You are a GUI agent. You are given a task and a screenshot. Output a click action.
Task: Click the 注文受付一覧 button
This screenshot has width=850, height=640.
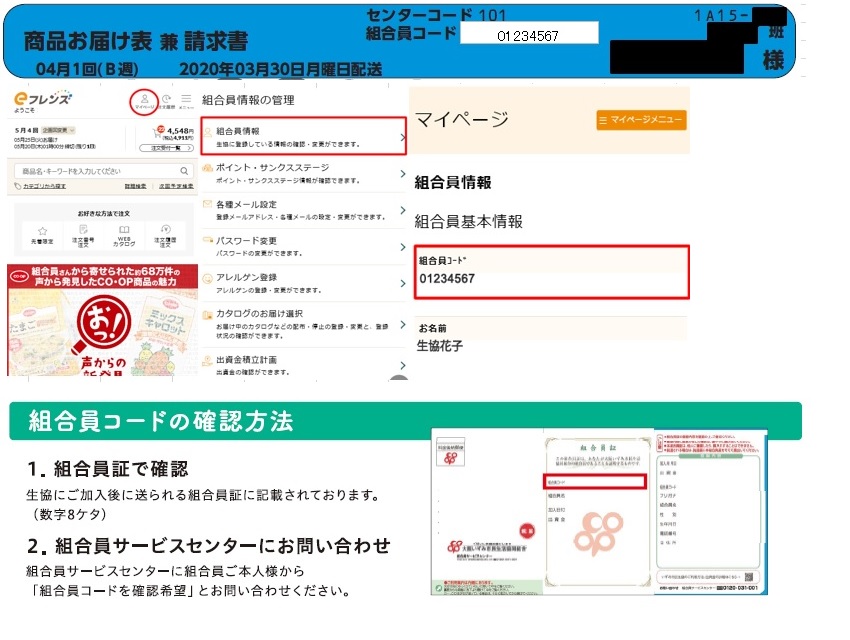168,146
